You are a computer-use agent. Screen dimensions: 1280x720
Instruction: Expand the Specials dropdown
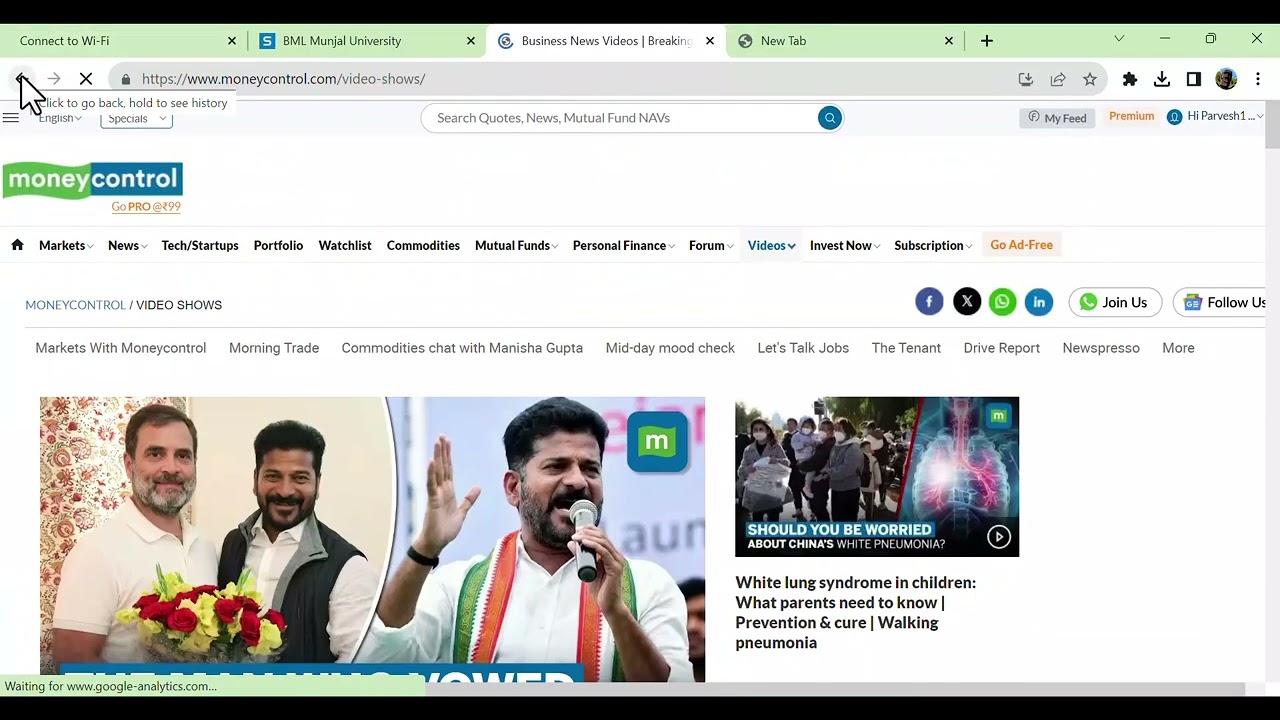(136, 118)
